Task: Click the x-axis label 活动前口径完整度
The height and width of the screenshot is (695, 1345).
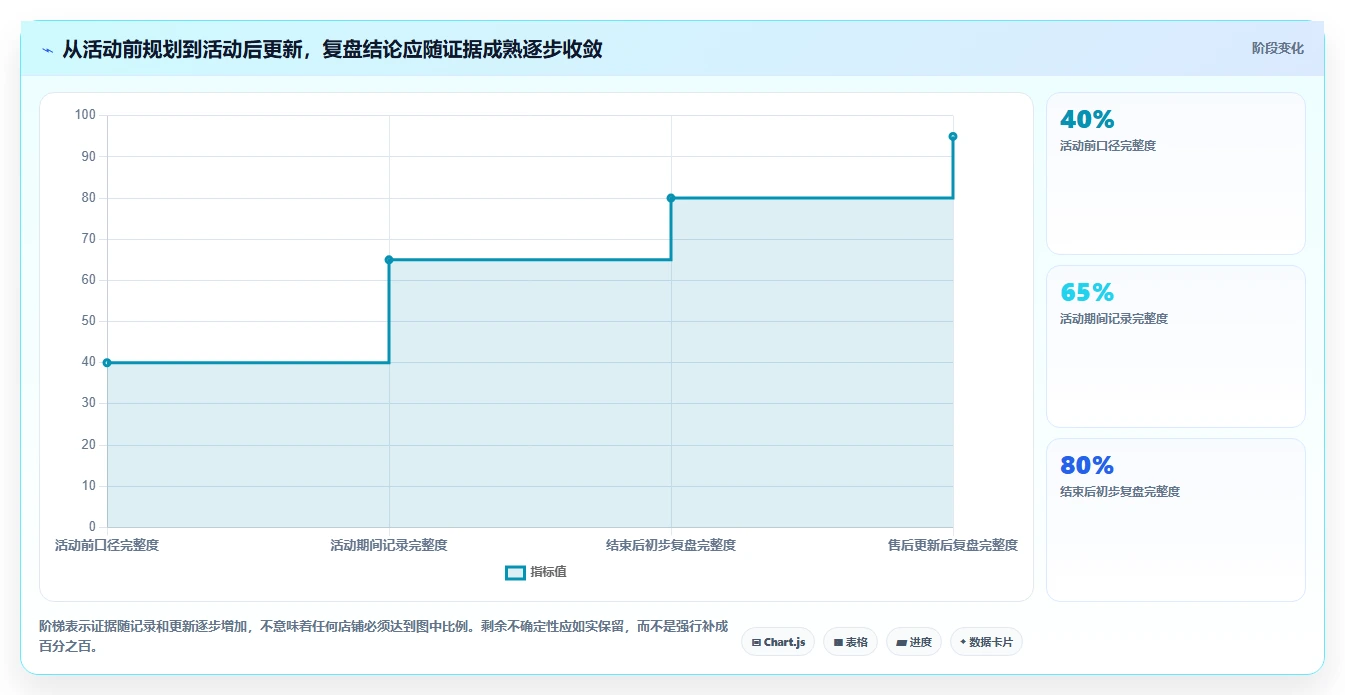Action: point(107,545)
